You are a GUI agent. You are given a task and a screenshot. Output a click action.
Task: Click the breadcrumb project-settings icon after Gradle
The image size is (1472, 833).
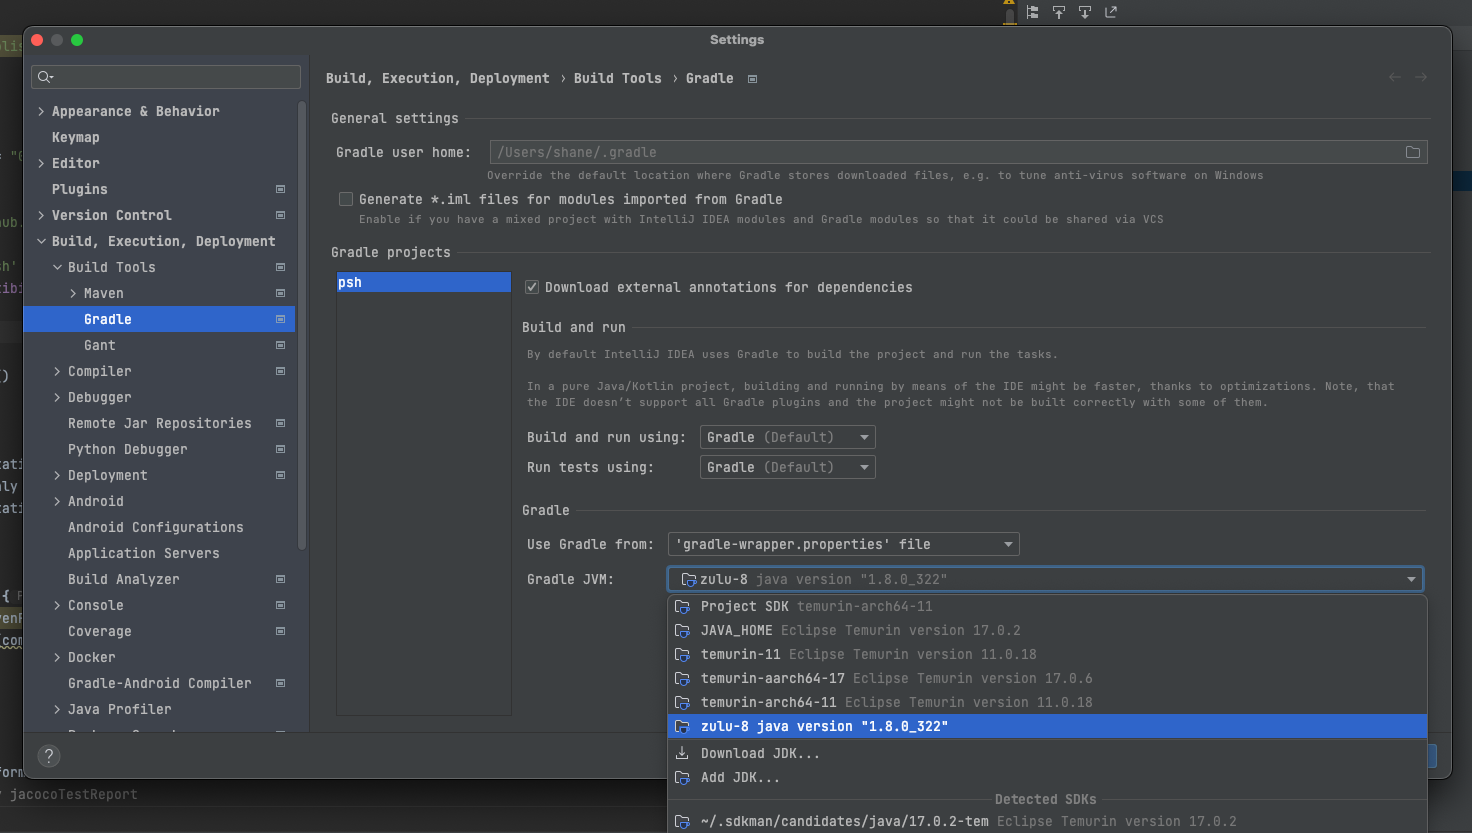[752, 79]
